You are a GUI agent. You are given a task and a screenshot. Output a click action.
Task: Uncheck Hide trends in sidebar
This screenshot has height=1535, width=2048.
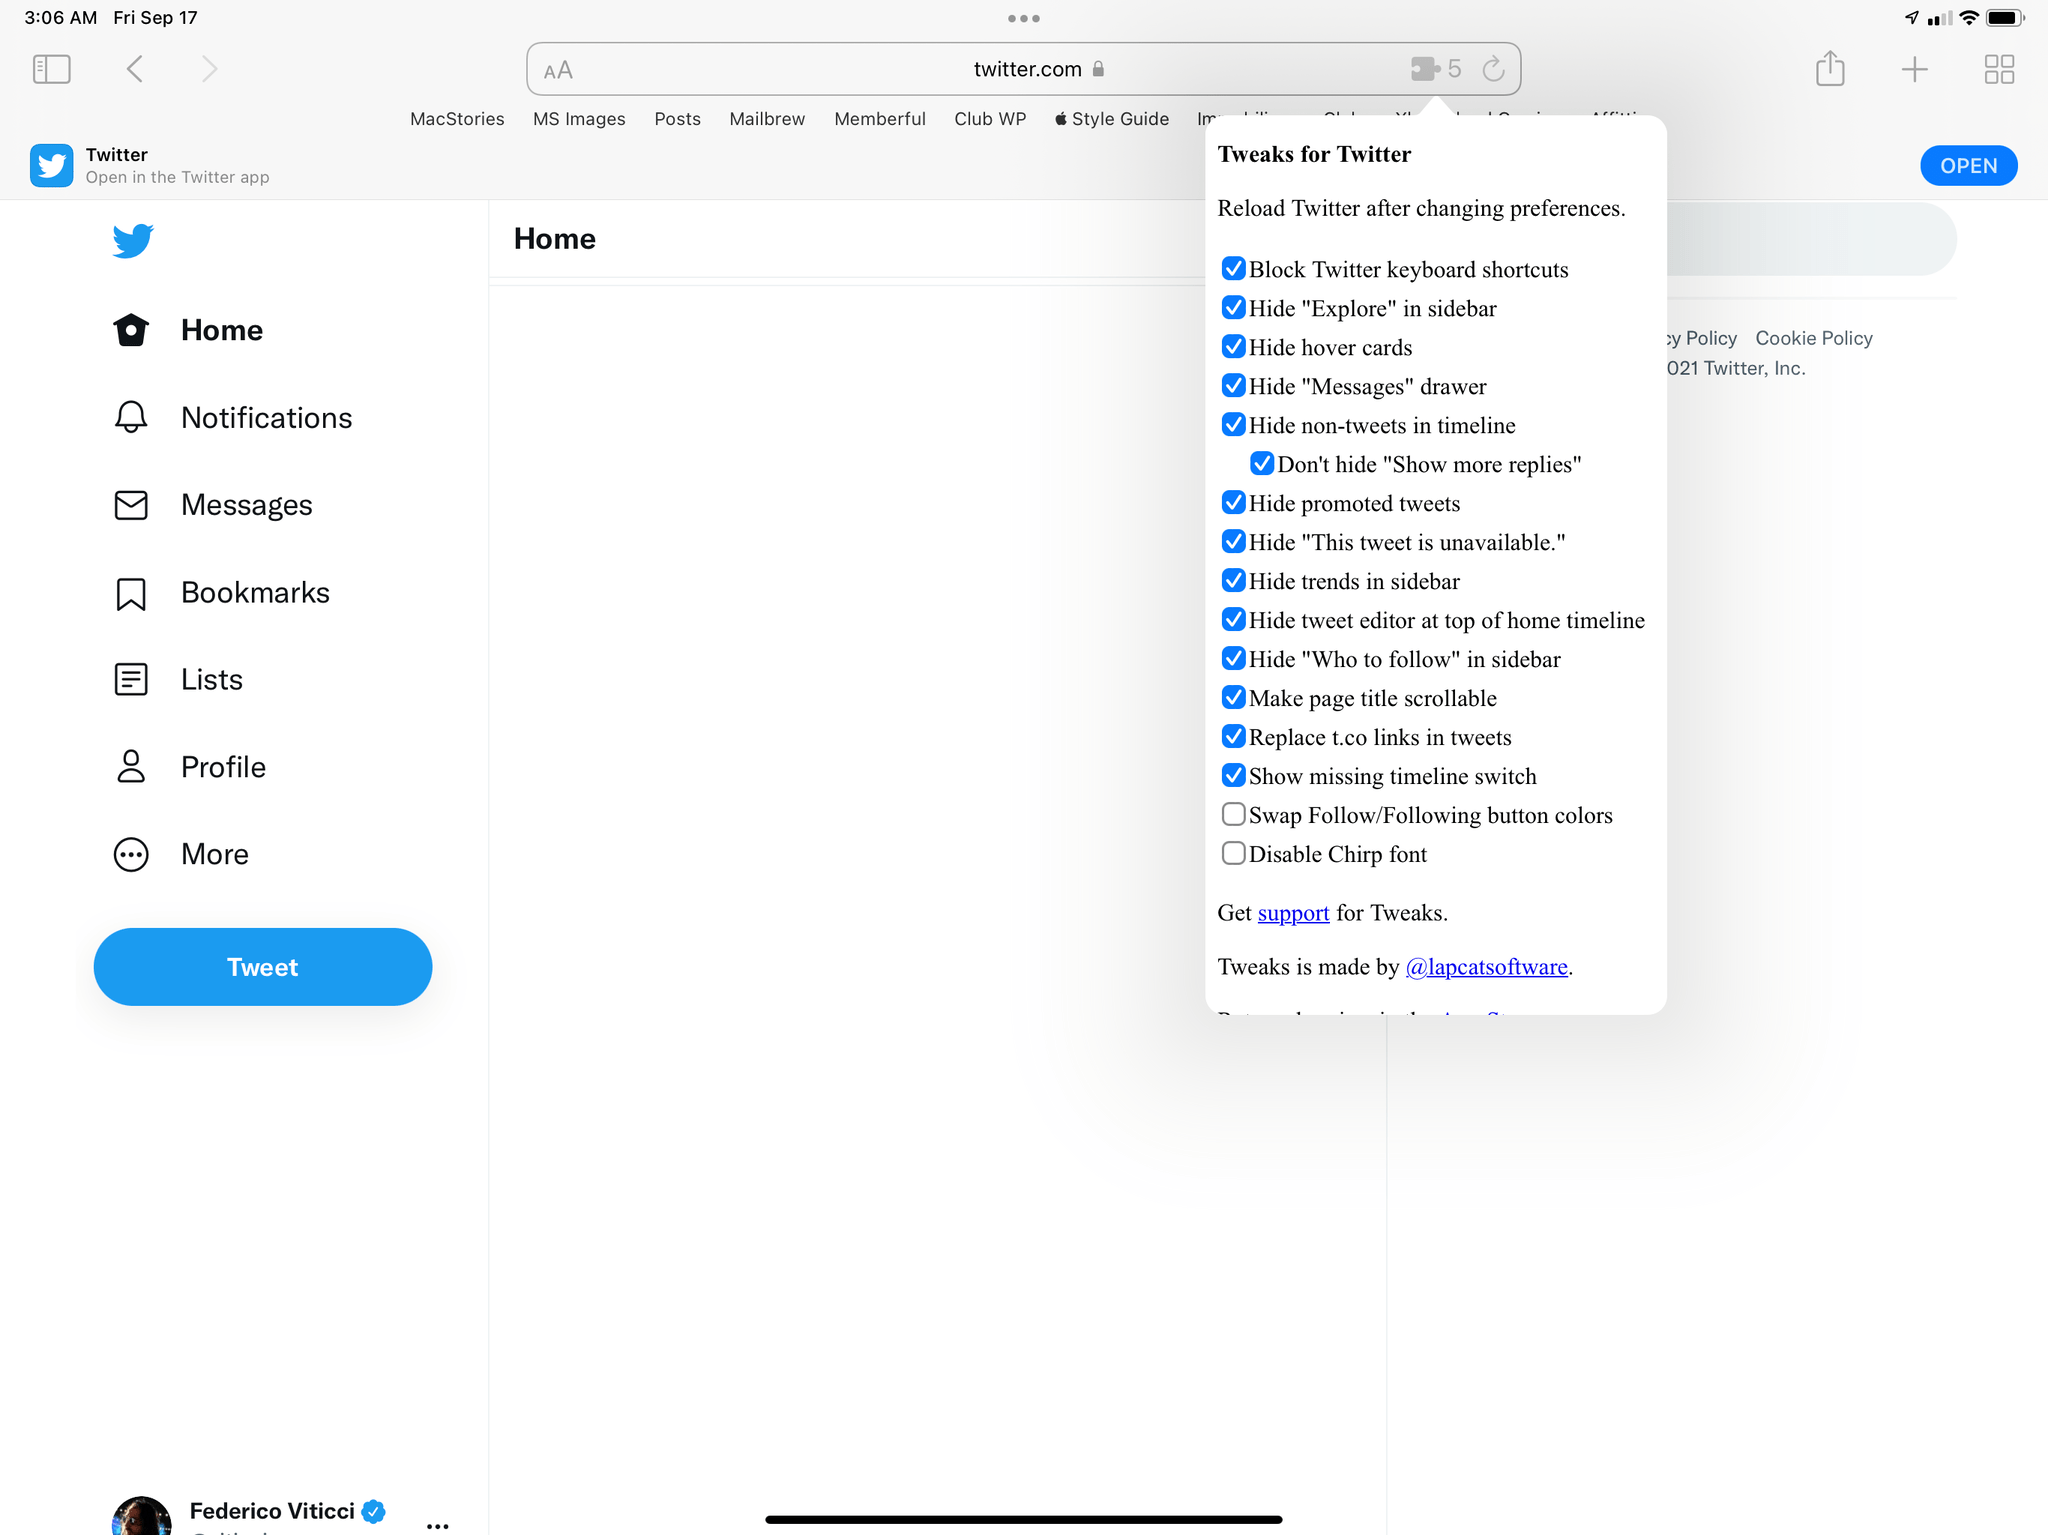(x=1233, y=581)
